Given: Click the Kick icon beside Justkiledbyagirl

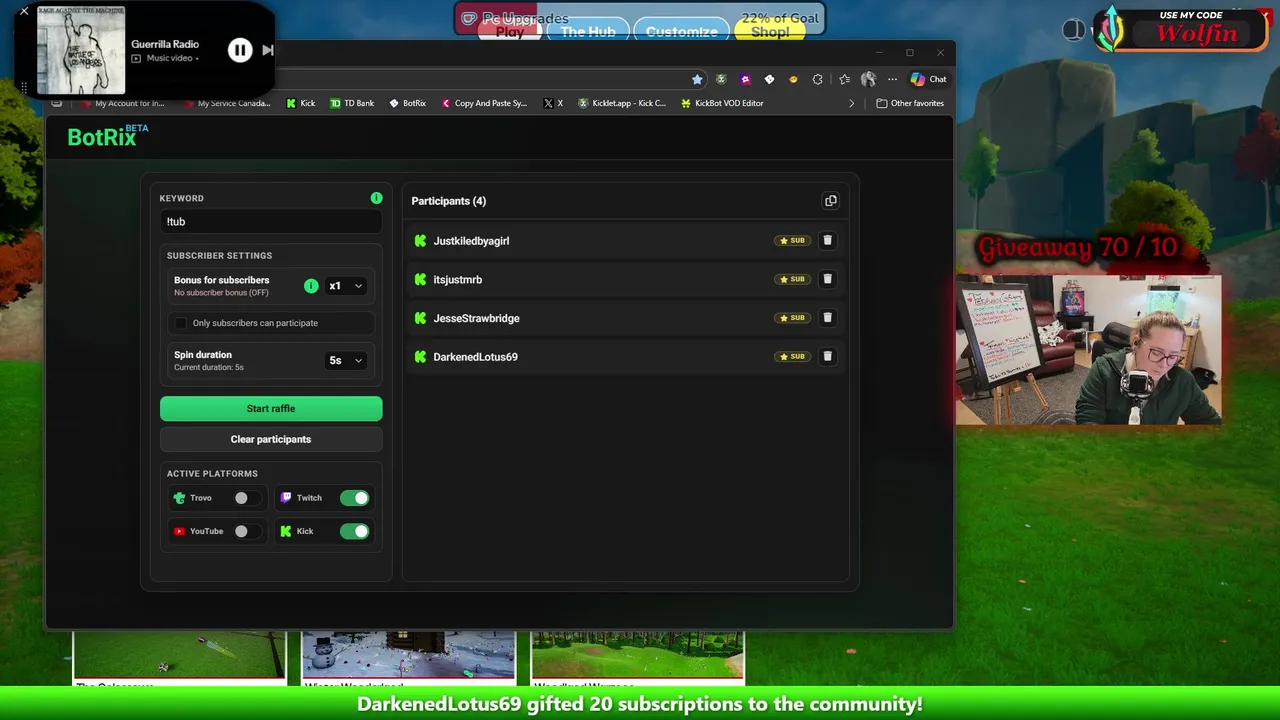Looking at the screenshot, I should 420,241.
